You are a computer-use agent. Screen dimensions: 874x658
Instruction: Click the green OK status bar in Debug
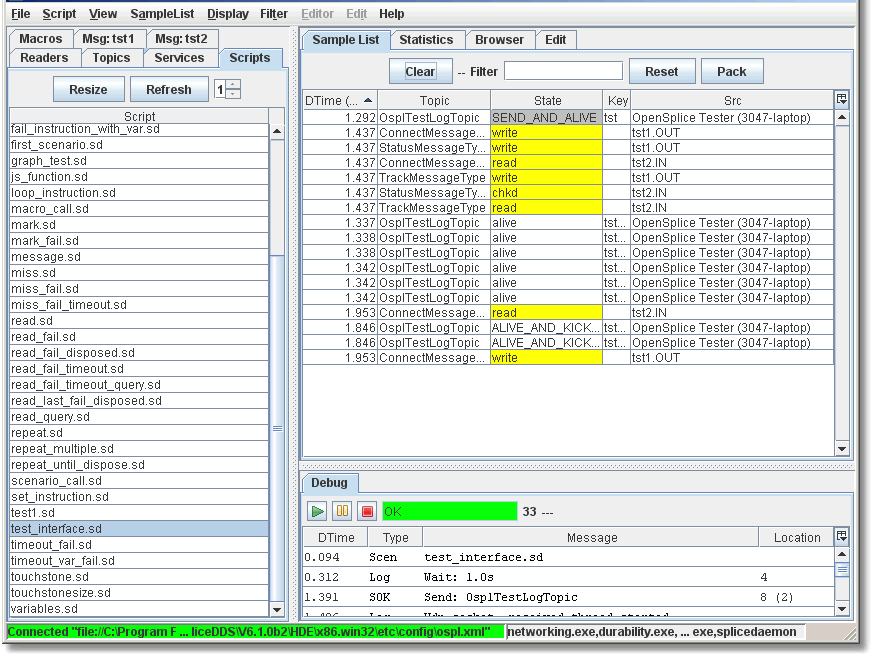(x=449, y=511)
